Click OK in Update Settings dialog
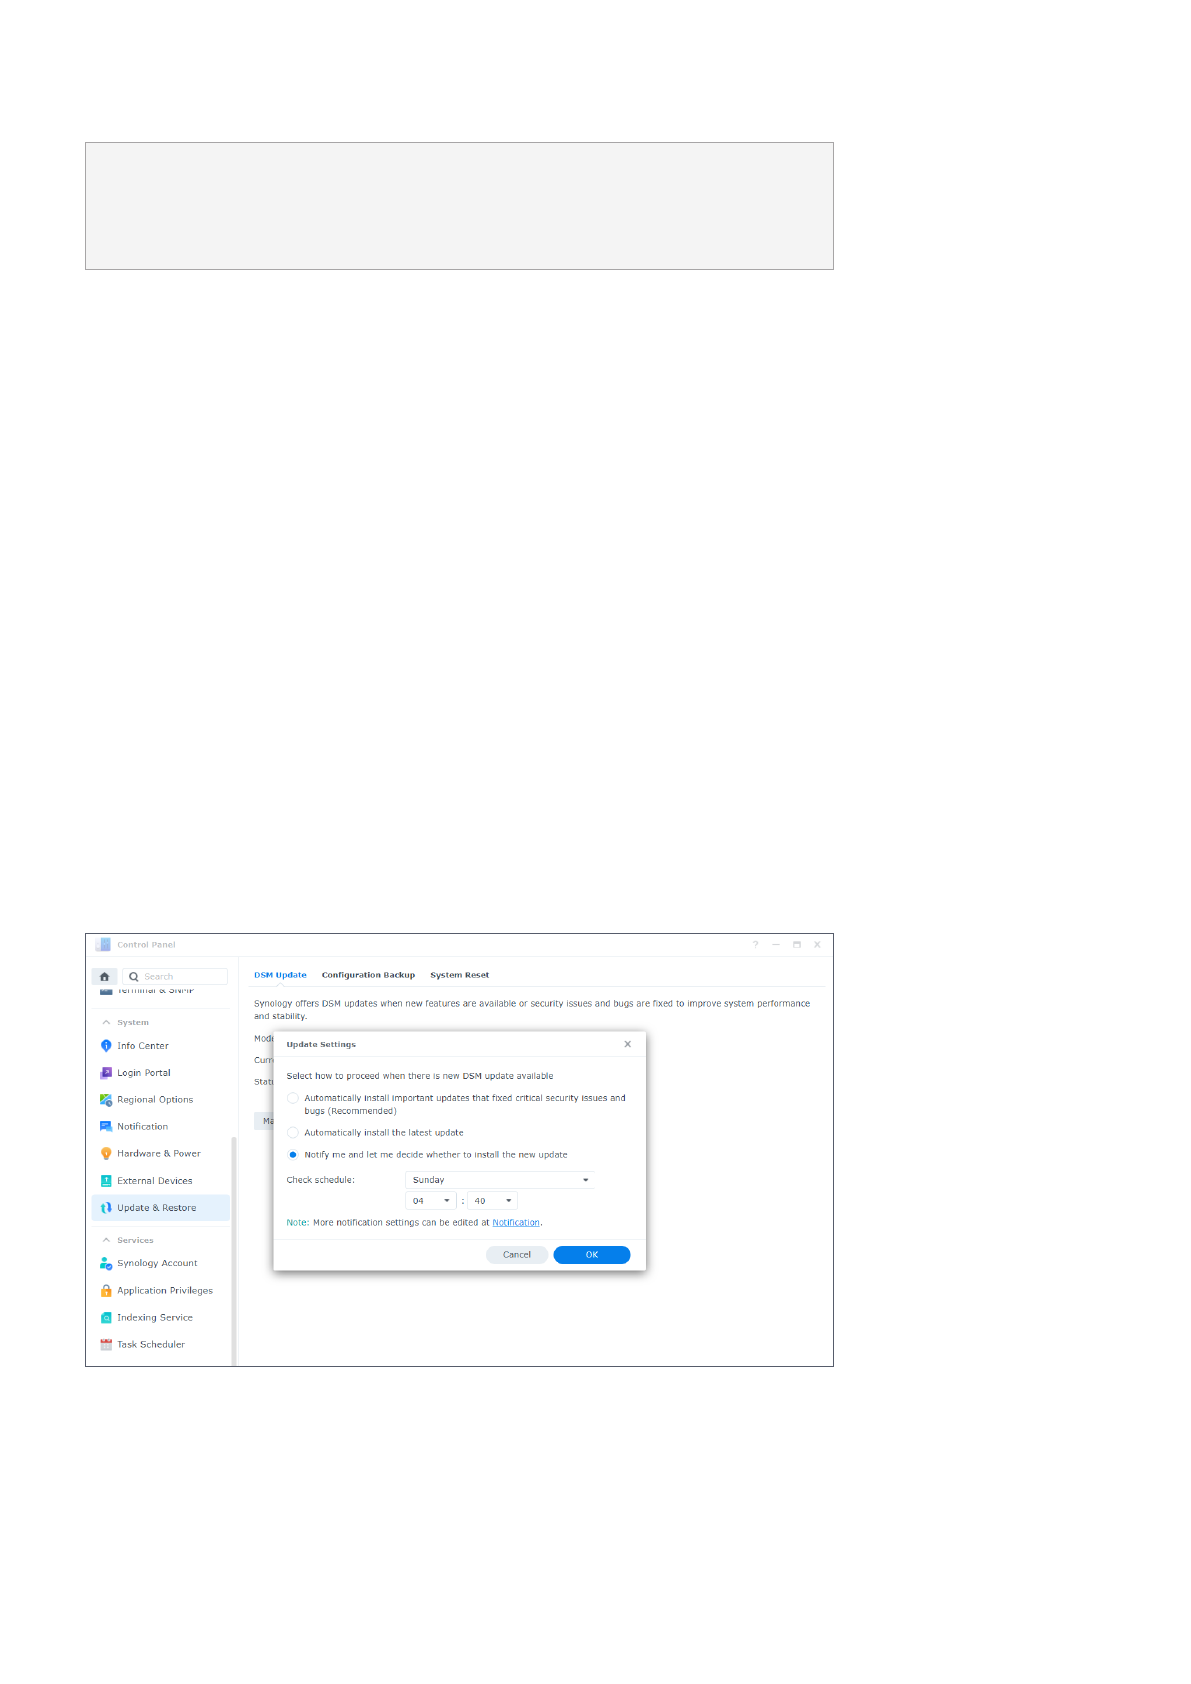Image resolution: width=1191 pixels, height=1684 pixels. [x=591, y=1255]
